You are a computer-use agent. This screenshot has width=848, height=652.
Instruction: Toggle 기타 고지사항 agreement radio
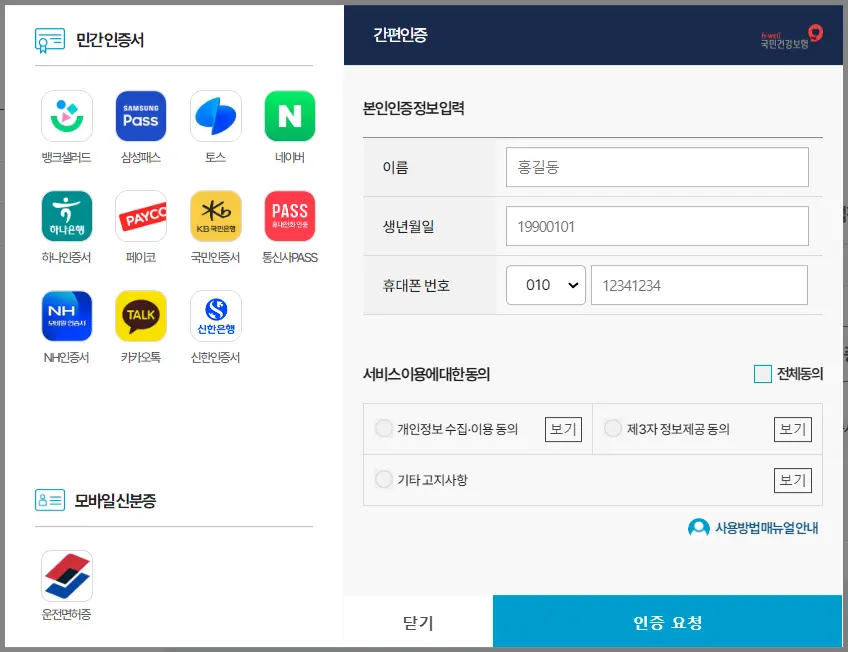pyautogui.click(x=383, y=479)
